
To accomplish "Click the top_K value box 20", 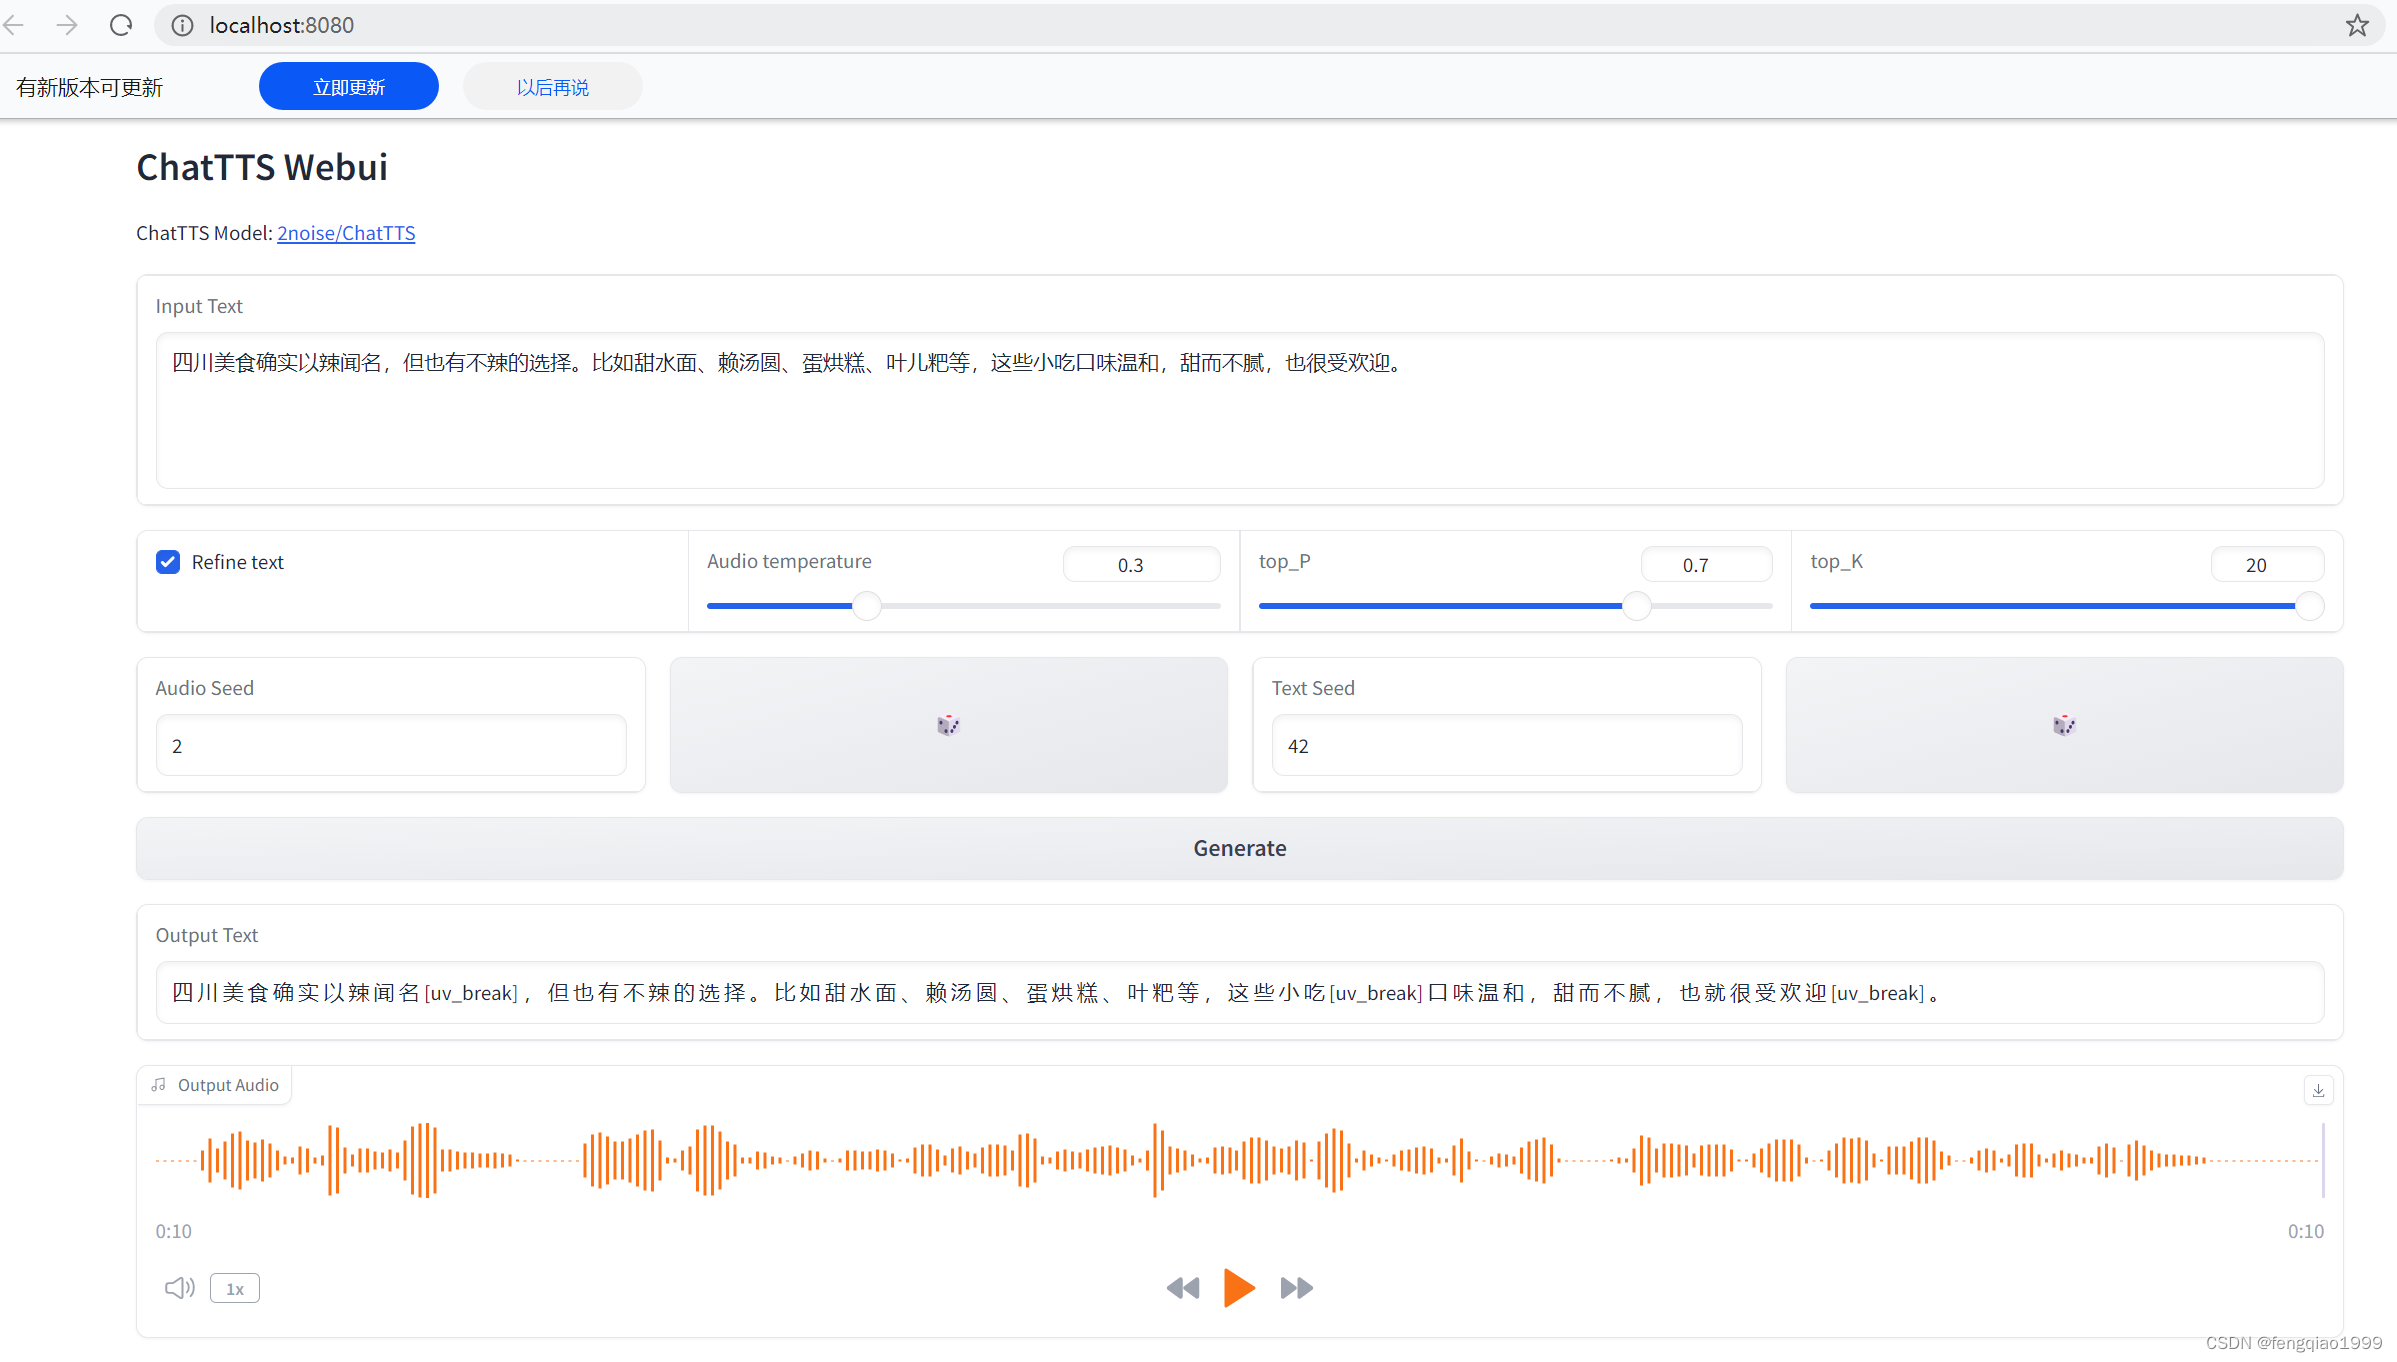I will [x=2267, y=565].
